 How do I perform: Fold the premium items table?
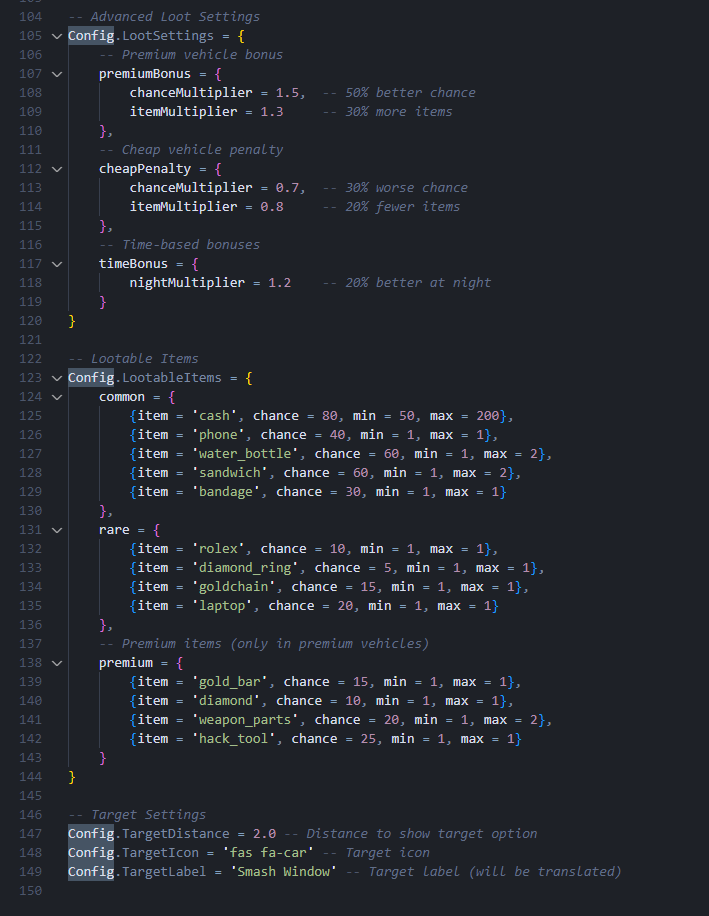pyautogui.click(x=56, y=663)
